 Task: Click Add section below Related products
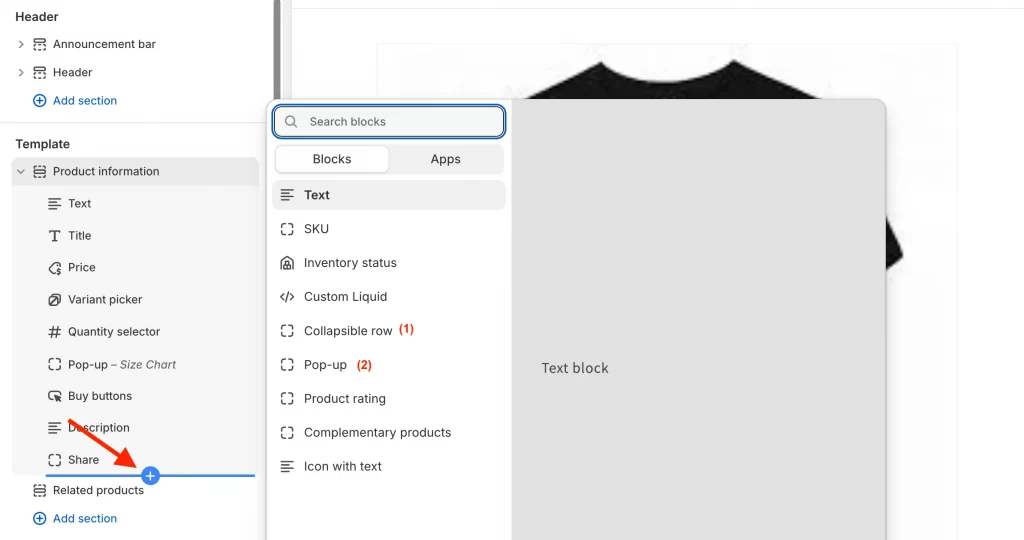click(75, 518)
